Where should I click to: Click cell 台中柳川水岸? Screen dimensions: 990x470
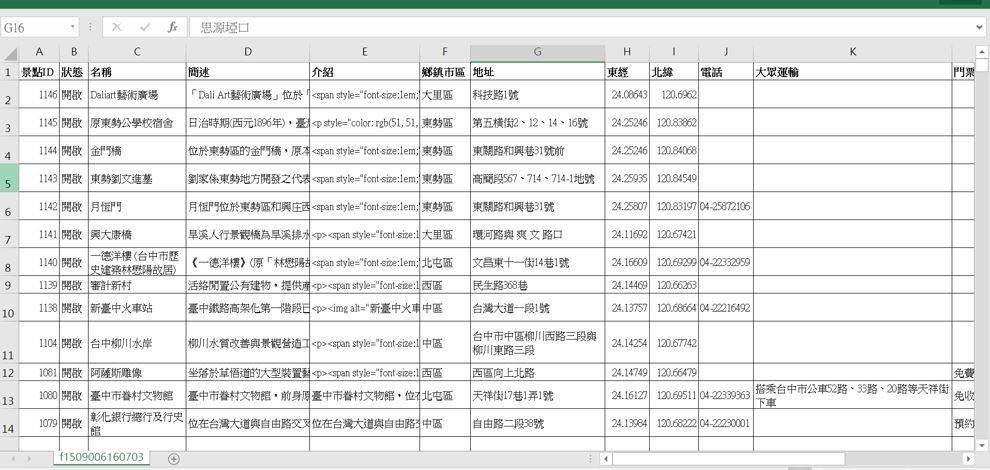(137, 343)
